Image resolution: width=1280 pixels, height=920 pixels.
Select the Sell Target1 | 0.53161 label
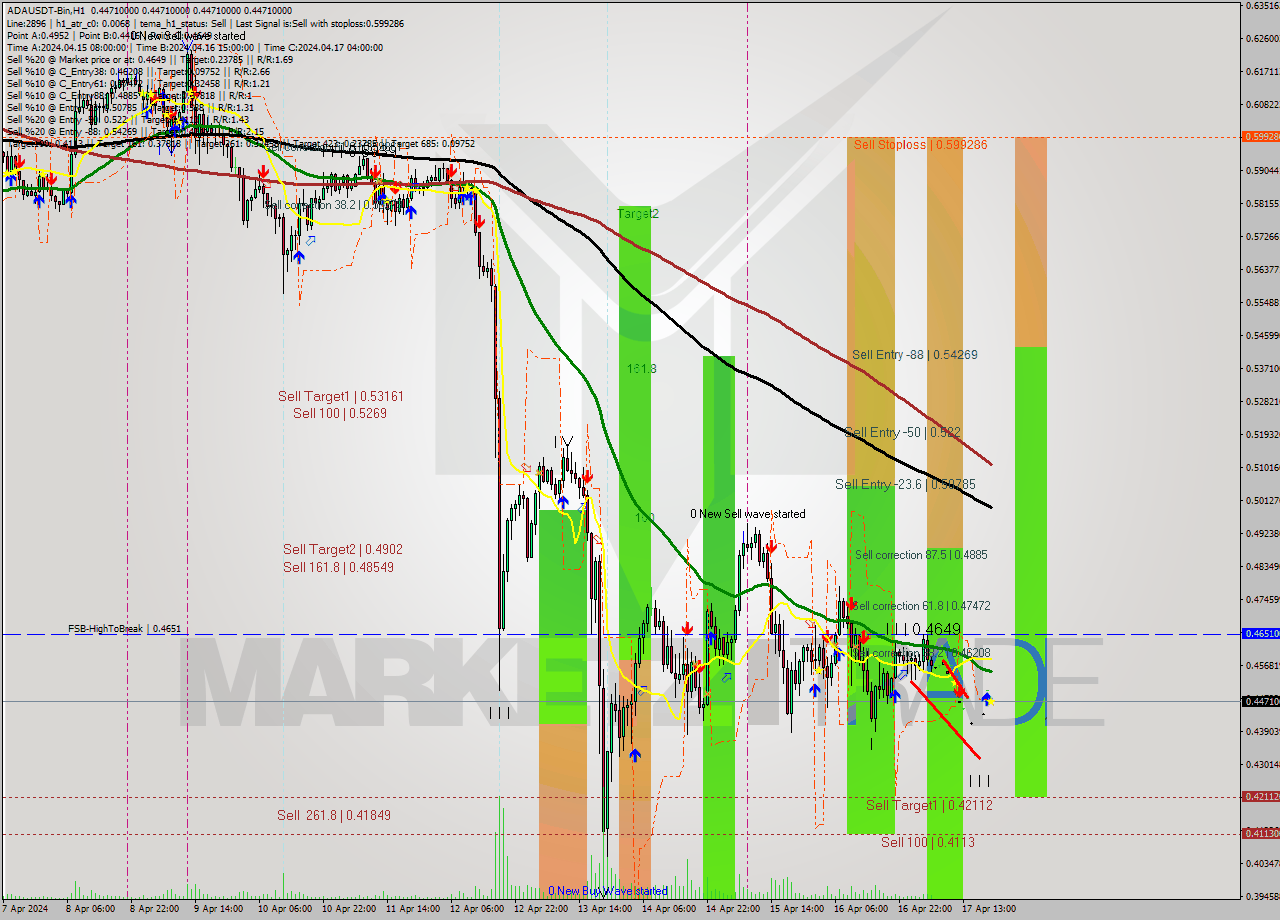click(x=341, y=396)
